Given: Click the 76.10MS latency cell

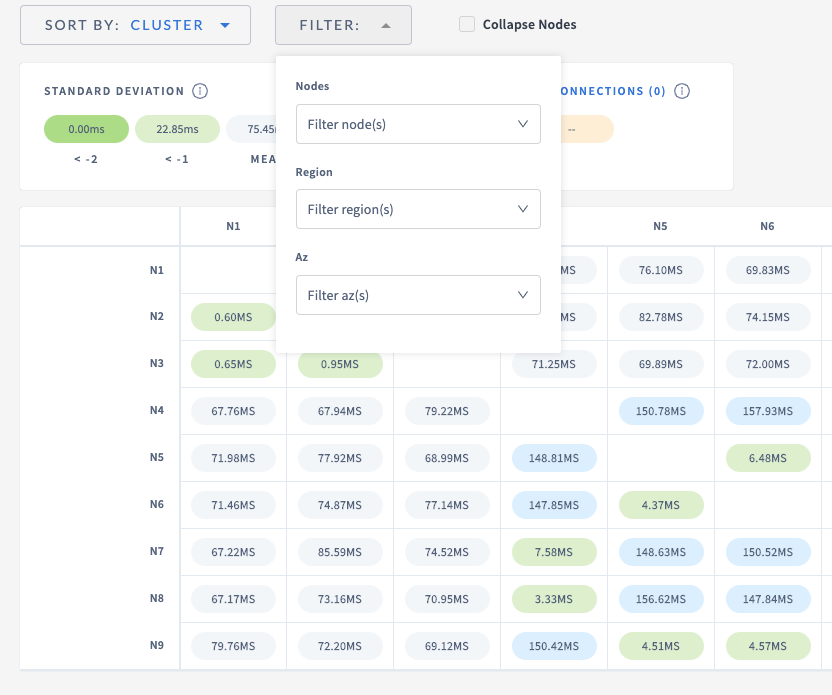Looking at the screenshot, I should [x=661, y=270].
